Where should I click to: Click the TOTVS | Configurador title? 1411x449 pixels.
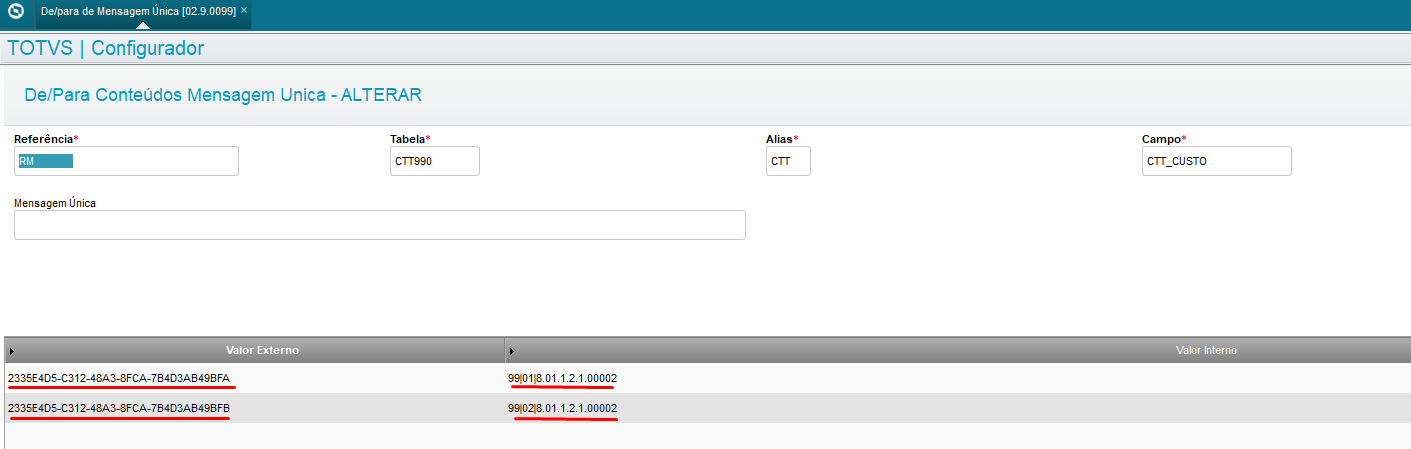(106, 48)
